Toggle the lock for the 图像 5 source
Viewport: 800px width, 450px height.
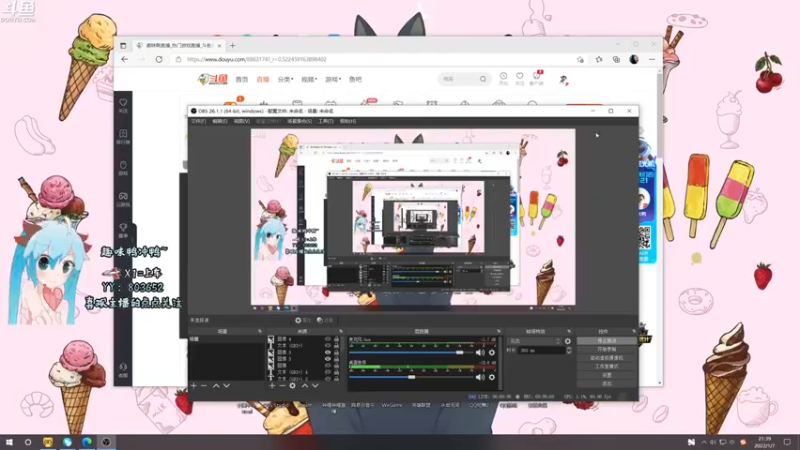pos(336,359)
